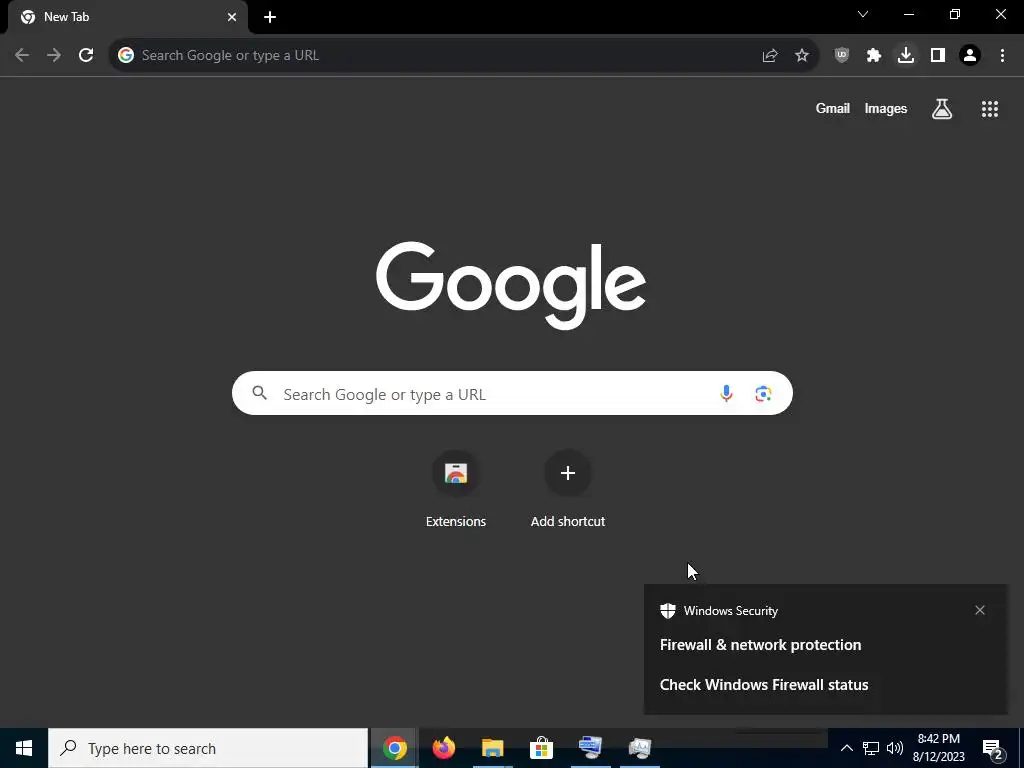The width and height of the screenshot is (1024, 768).
Task: Open a new tab with plus button
Action: pos(270,17)
